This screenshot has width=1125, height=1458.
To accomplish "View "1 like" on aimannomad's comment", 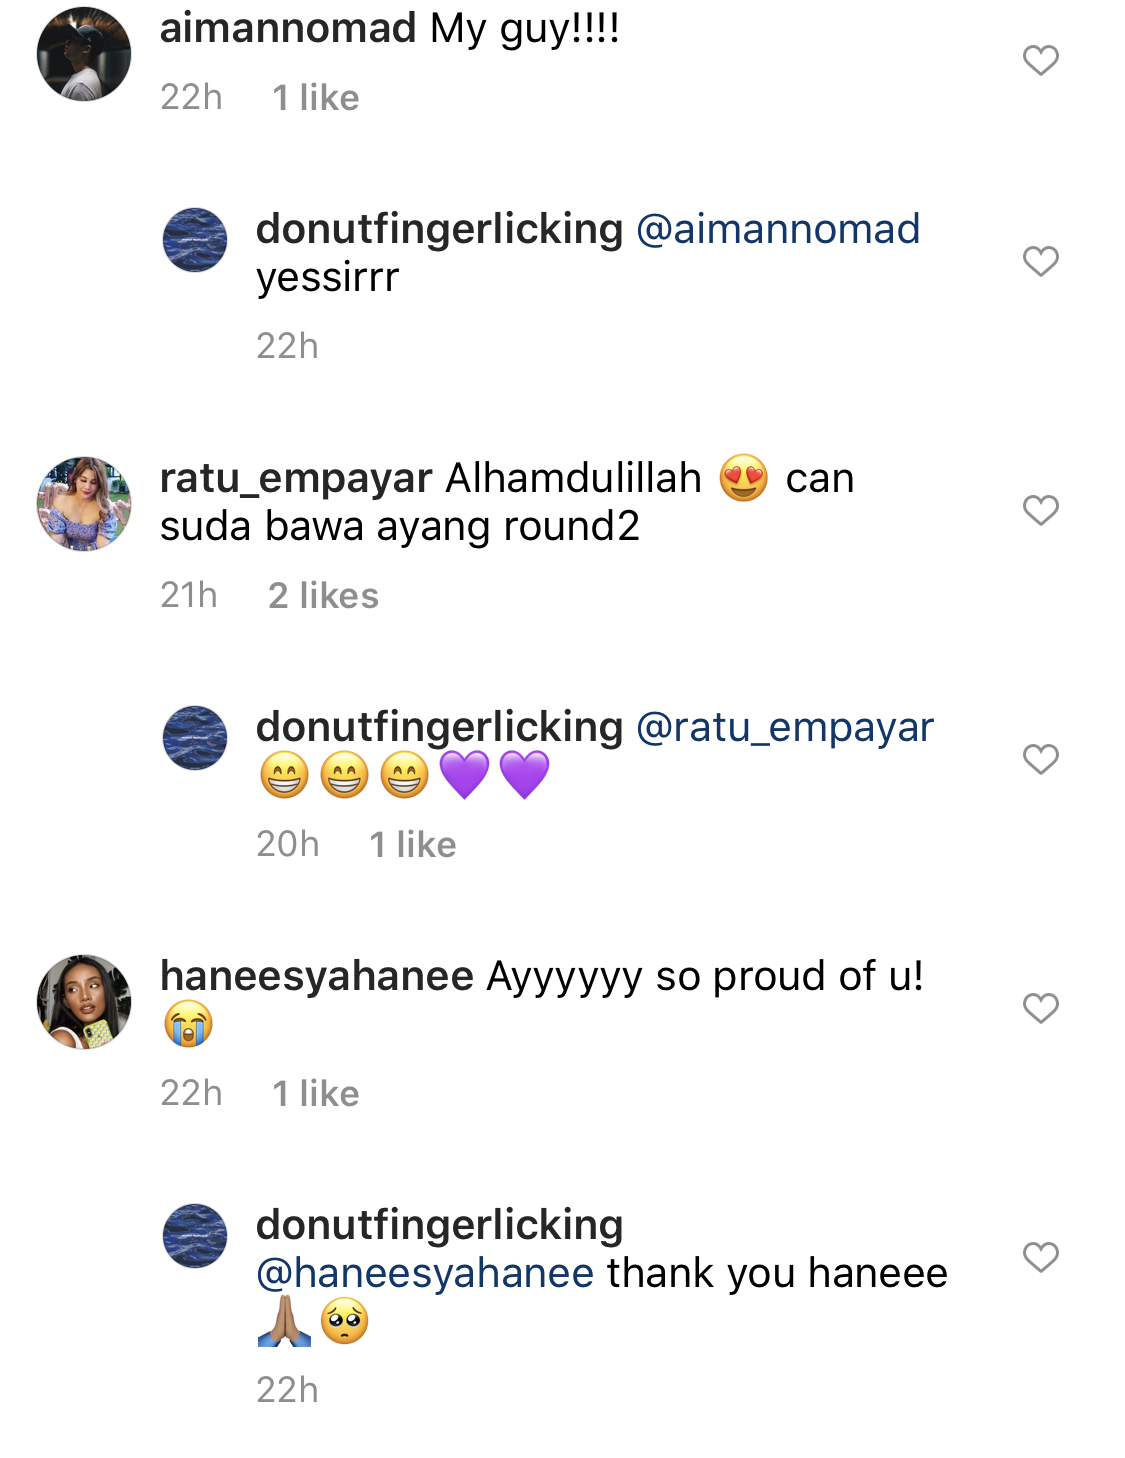I will click(x=315, y=98).
